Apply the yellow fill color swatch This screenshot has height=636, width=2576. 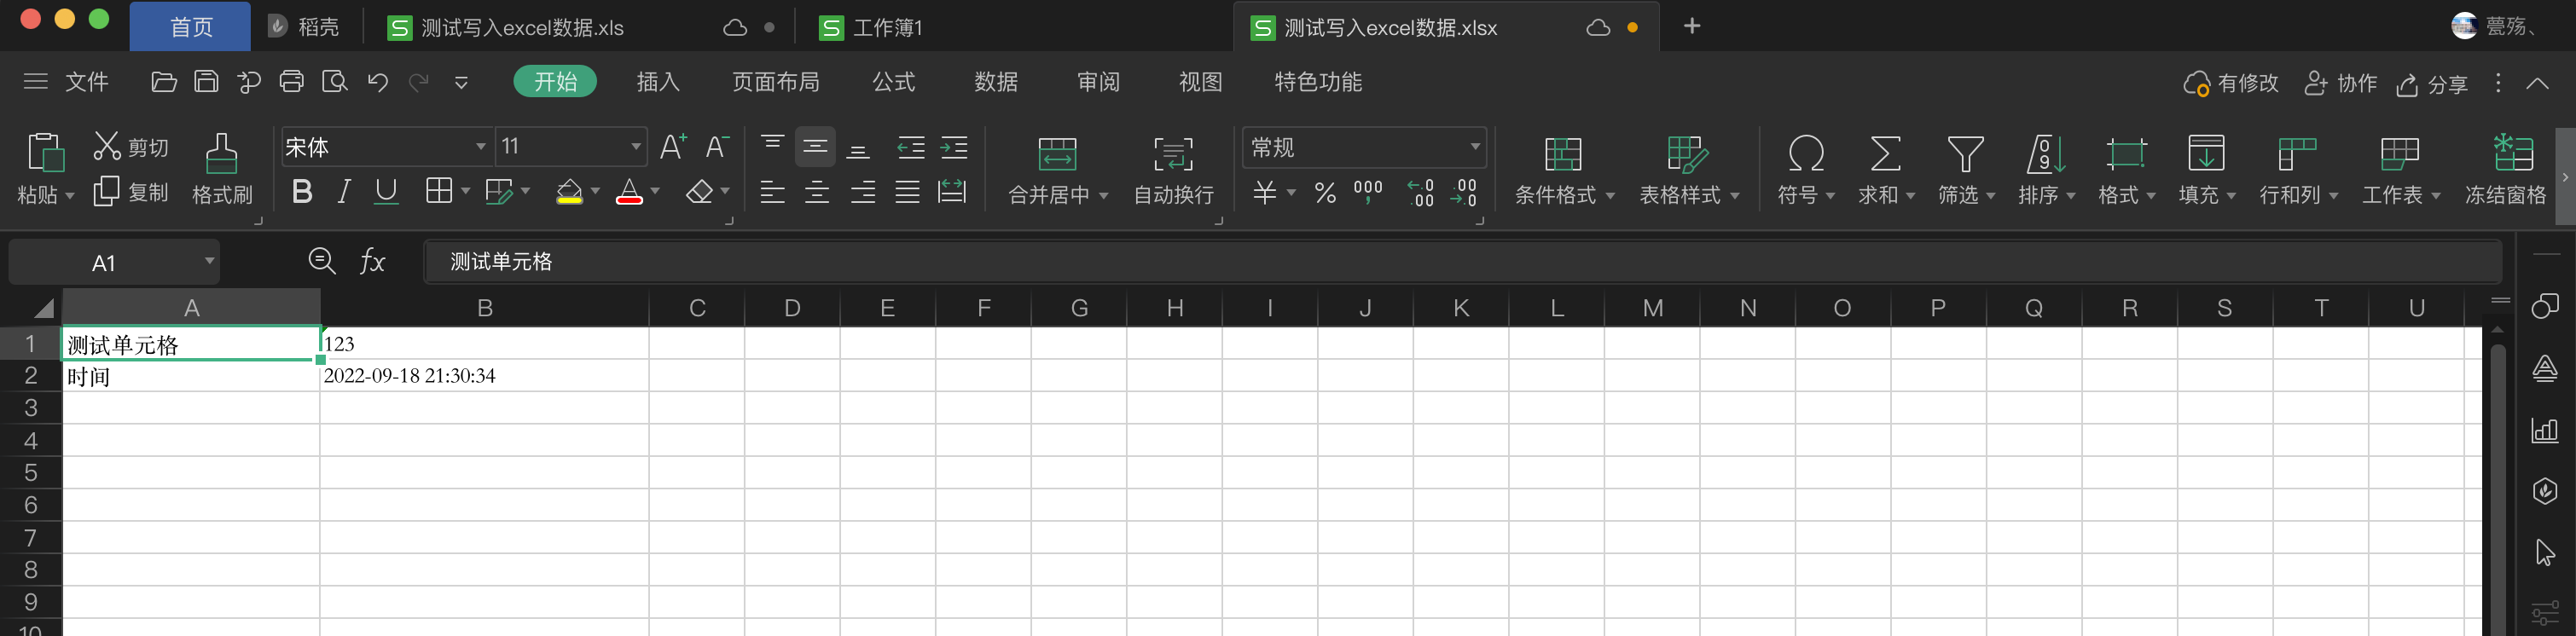[569, 192]
